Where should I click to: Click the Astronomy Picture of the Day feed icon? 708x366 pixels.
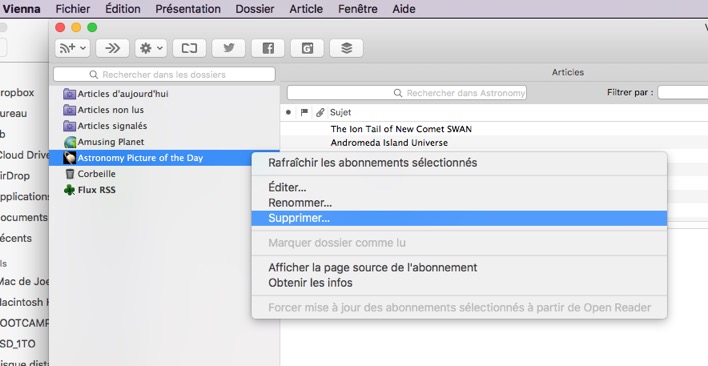tap(70, 158)
